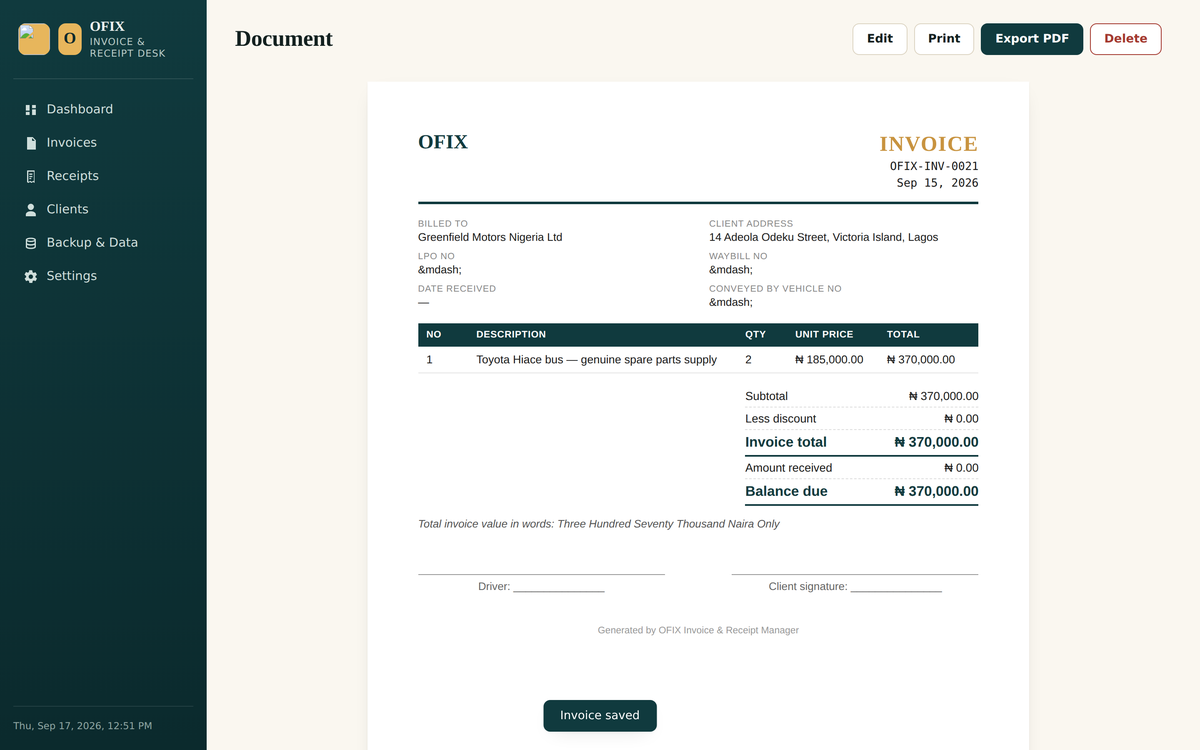Screen dimensions: 1200x750
Task: Click the Dashboard grid icon
Action: (31, 109)
